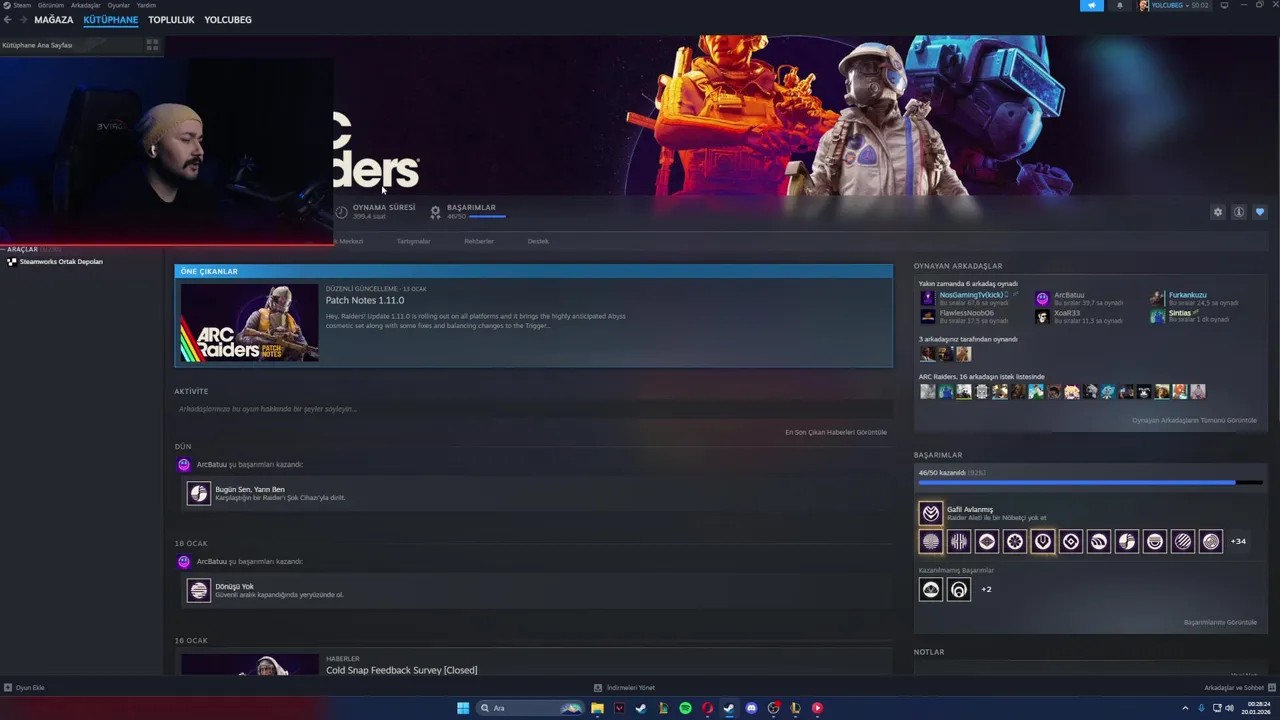Click Başarımlarımı Görüntüle link
Screen dimensions: 1280x720
(x=1220, y=622)
